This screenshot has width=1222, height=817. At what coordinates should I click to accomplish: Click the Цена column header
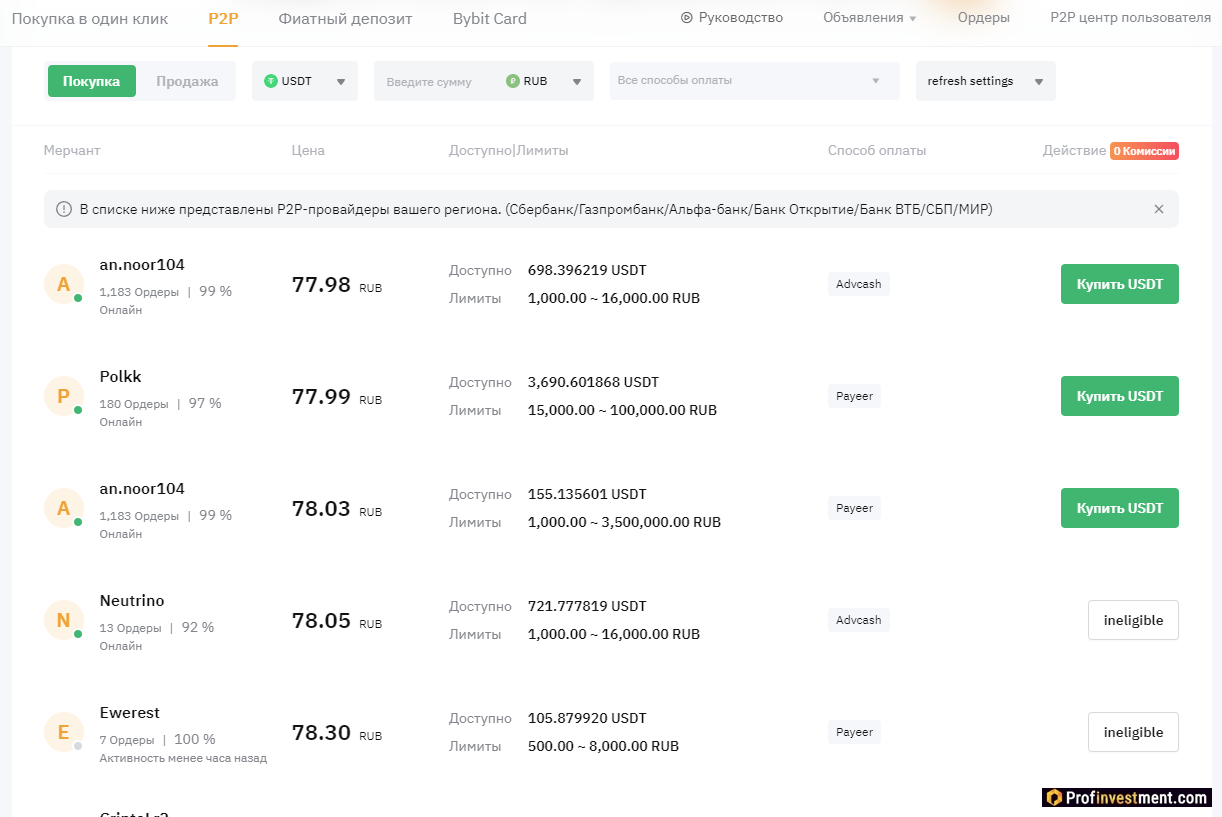308,151
